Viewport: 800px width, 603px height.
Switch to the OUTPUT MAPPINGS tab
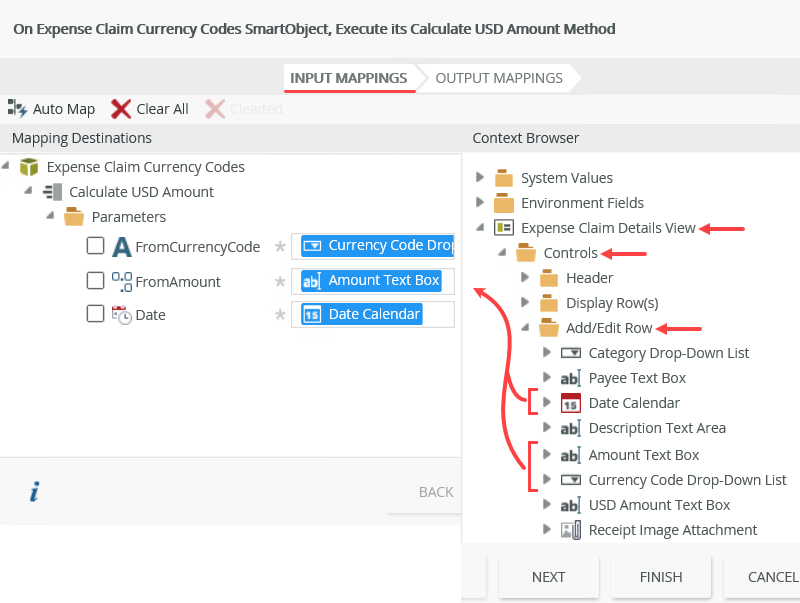click(499, 78)
